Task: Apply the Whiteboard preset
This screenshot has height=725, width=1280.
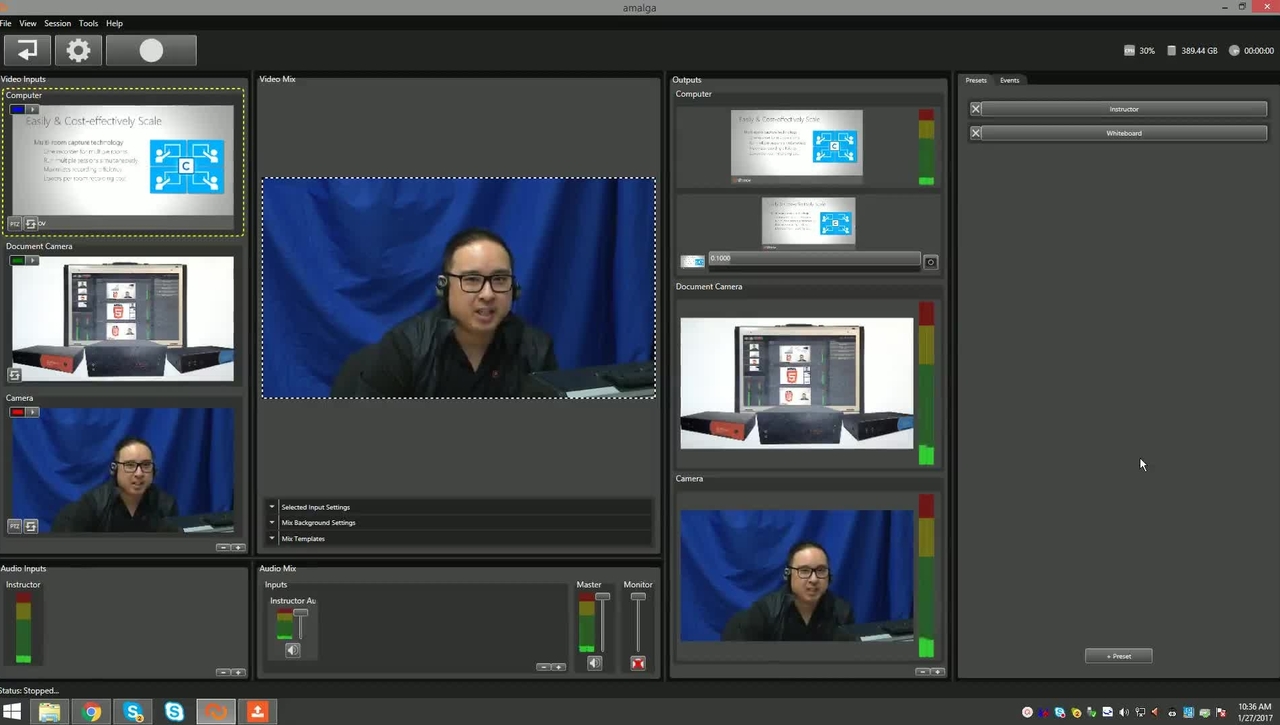Action: point(1124,133)
